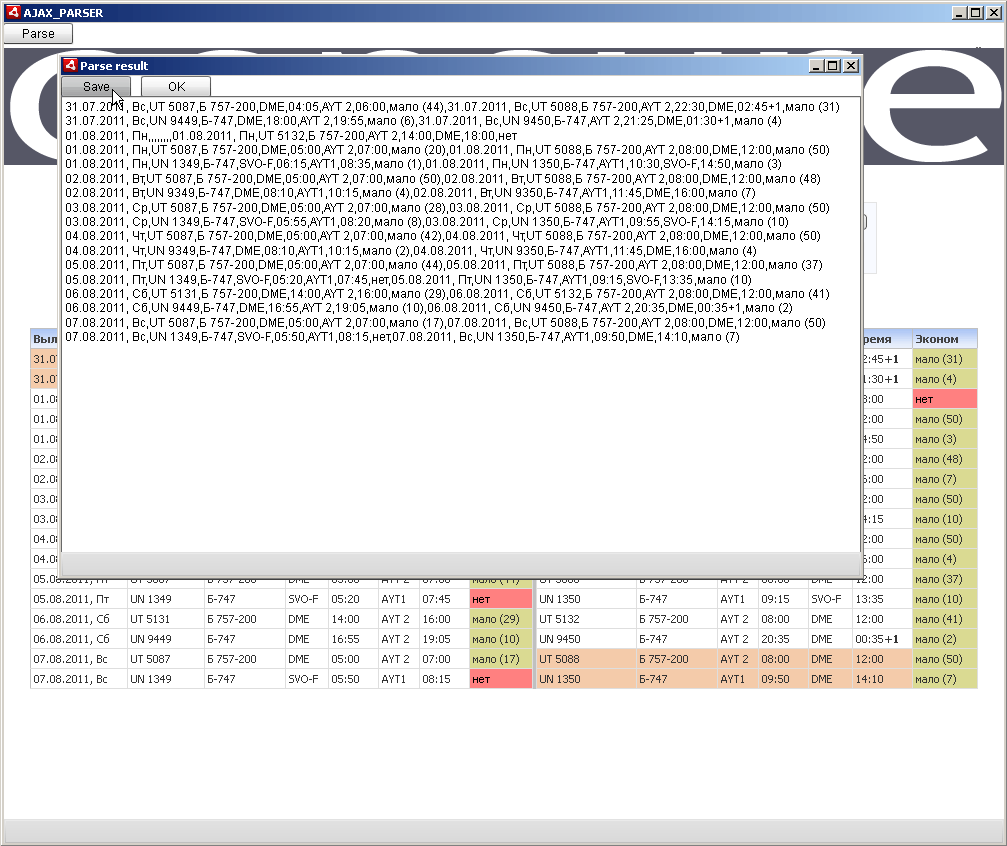Screen dimensions: 1007x846
Task: Click the 07.08.2011, Вс cell for UT 5087
Action: 78,659
